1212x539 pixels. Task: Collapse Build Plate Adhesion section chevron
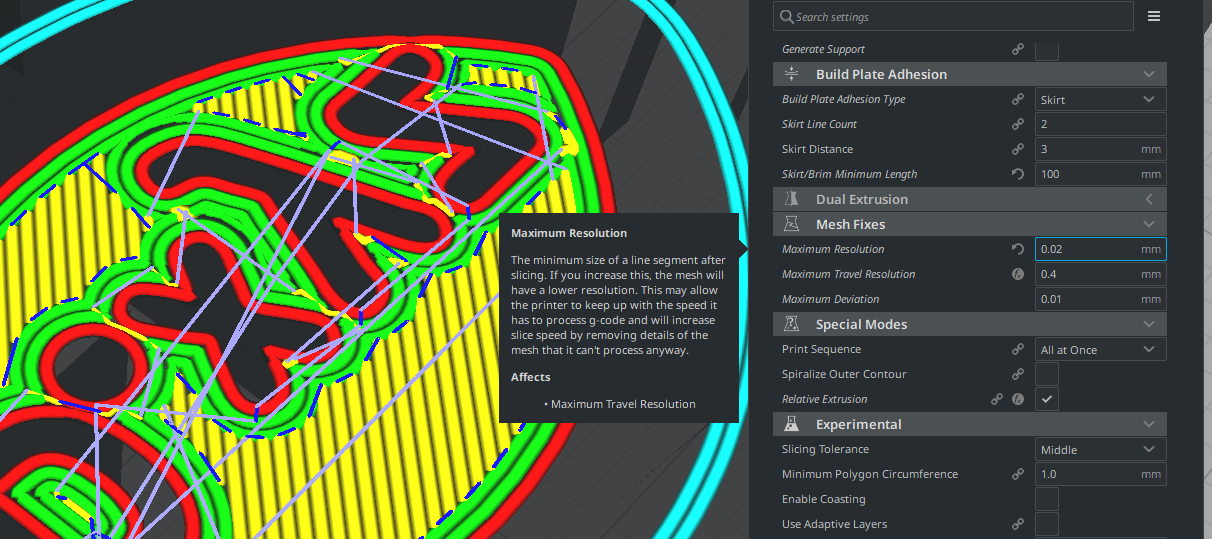click(1149, 74)
